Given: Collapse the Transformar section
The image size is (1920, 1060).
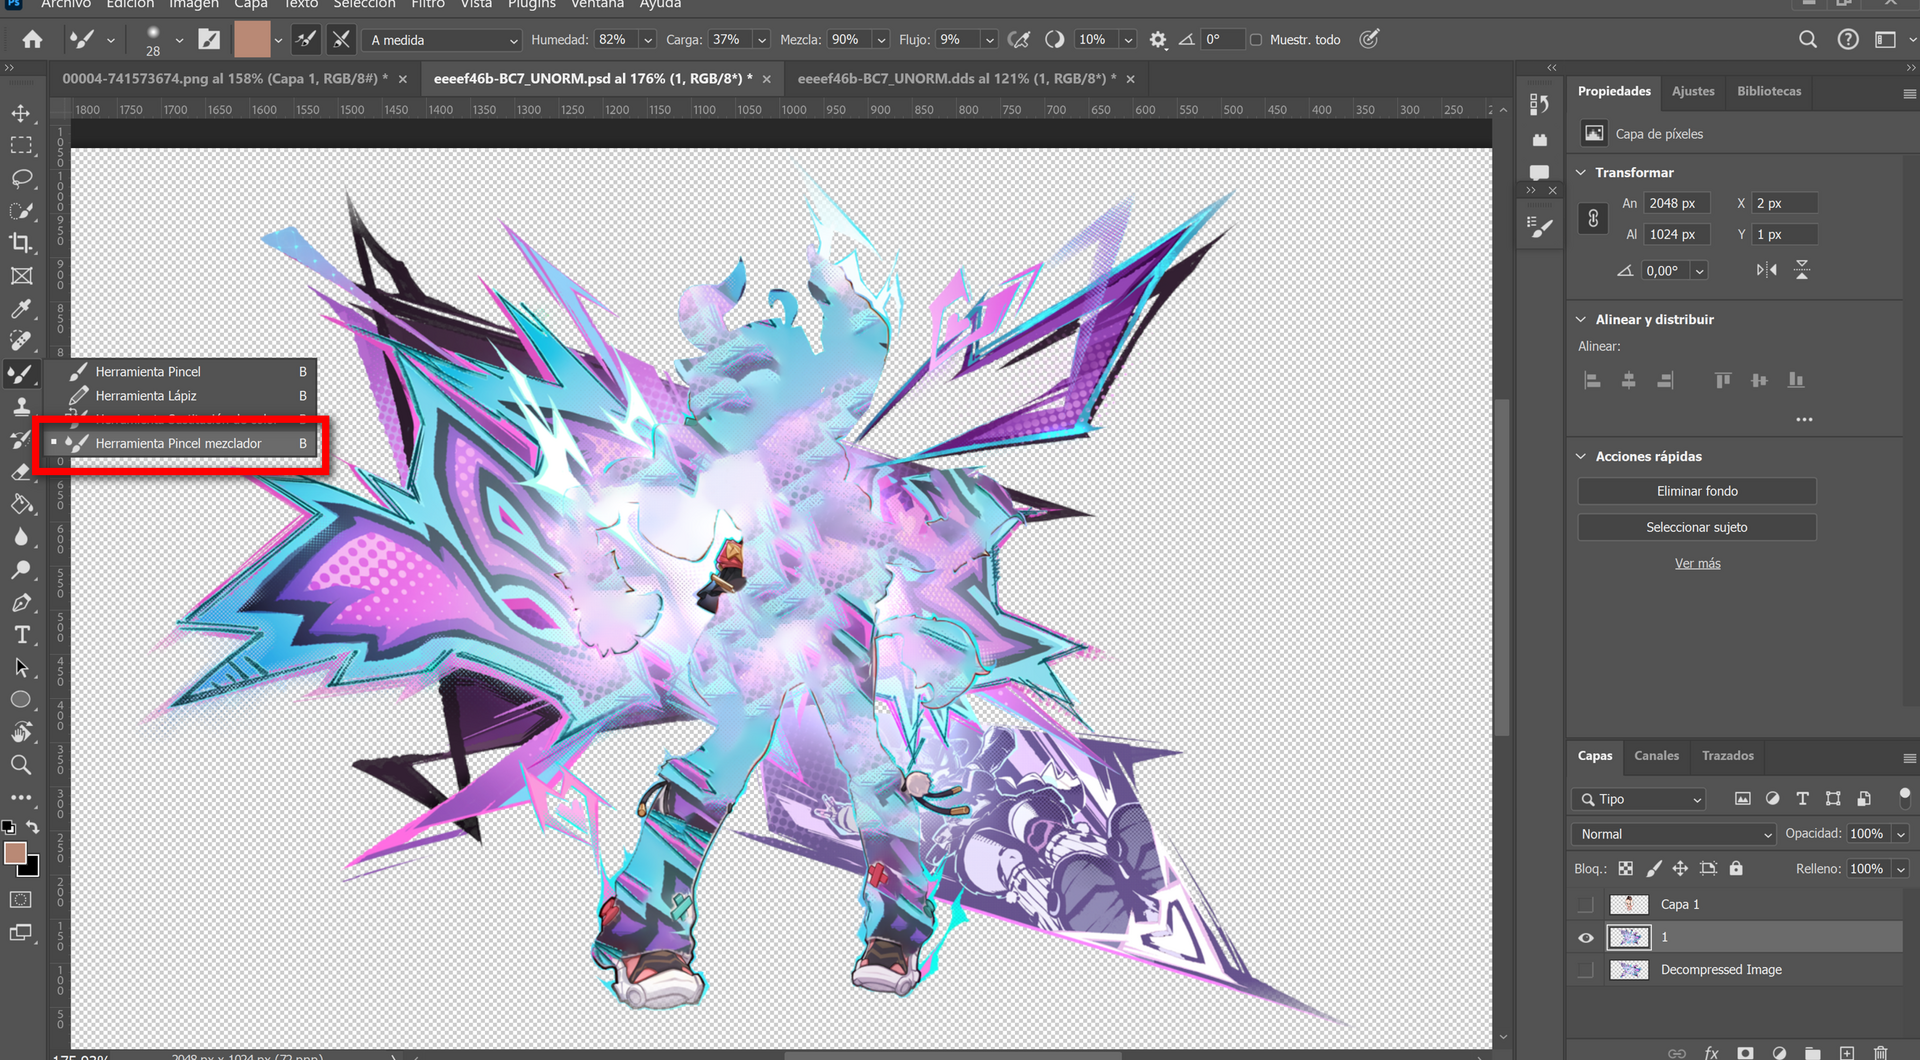Looking at the screenshot, I should [1581, 172].
